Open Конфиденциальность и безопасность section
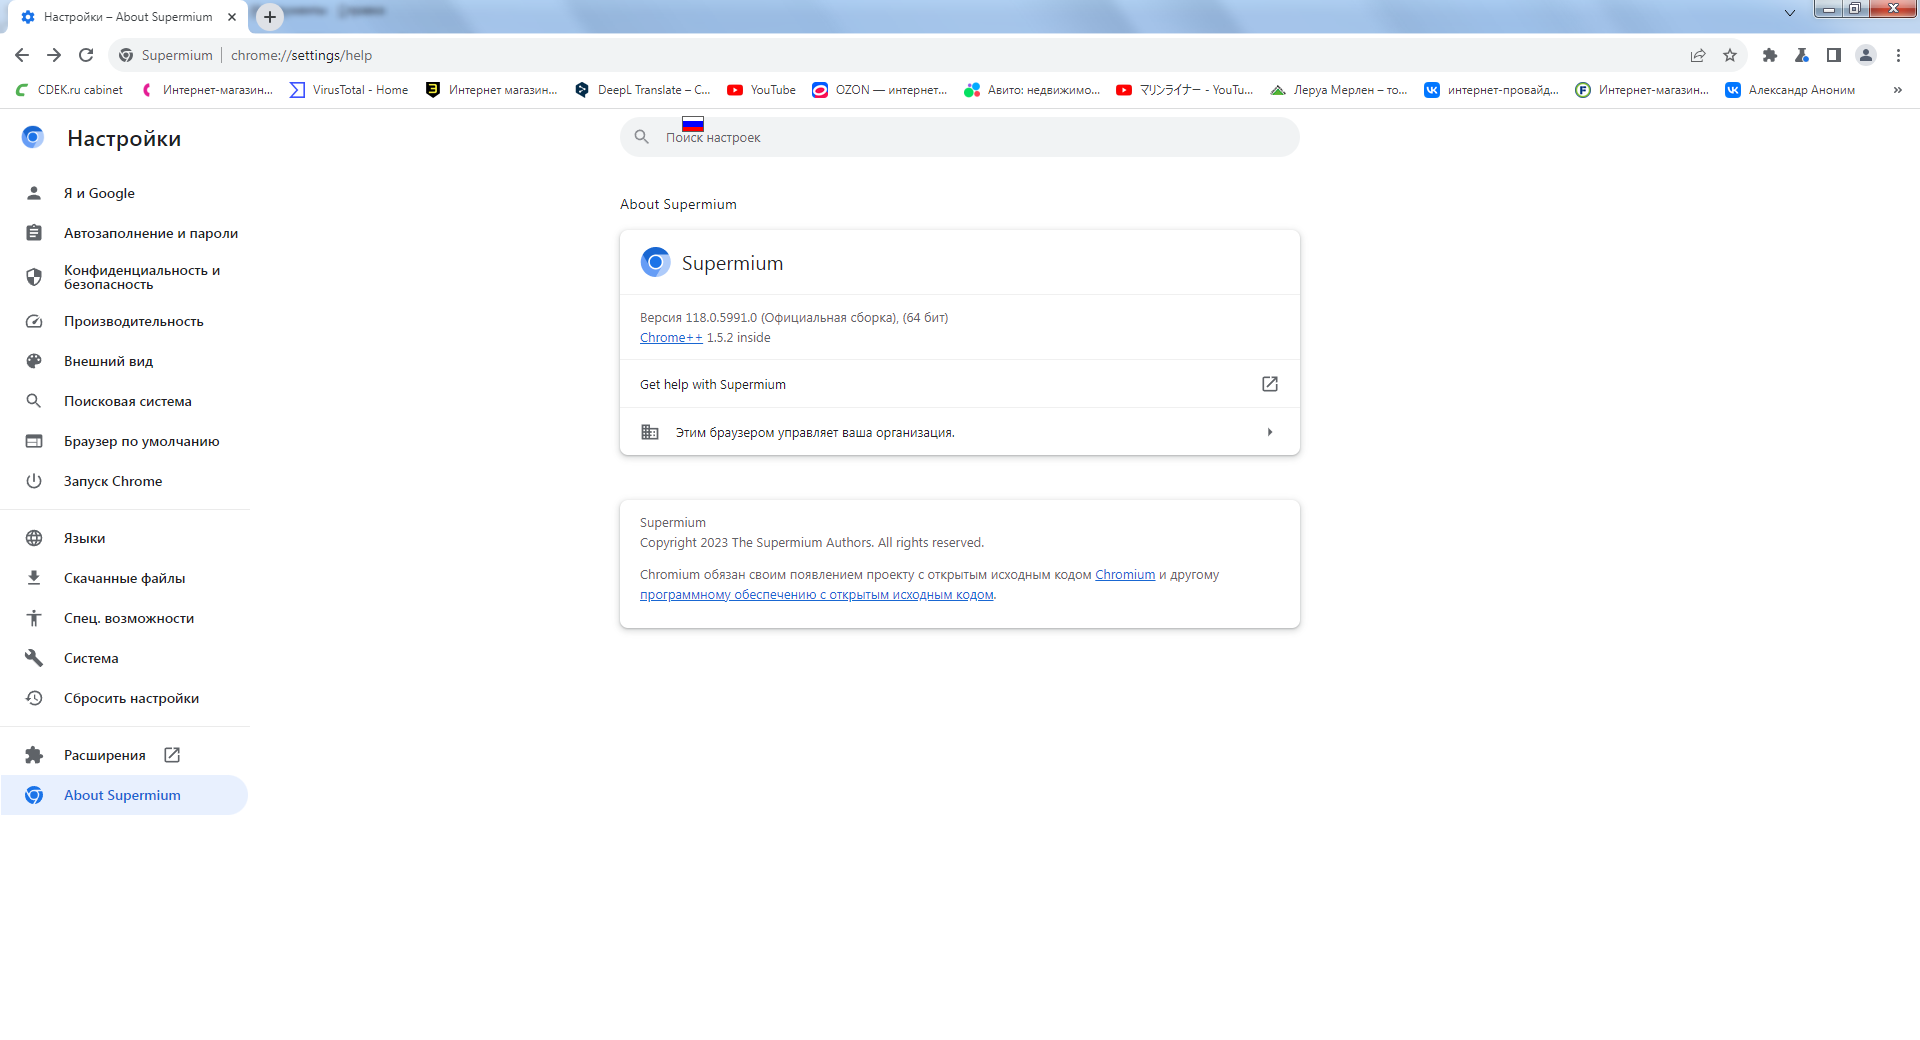 click(125, 277)
